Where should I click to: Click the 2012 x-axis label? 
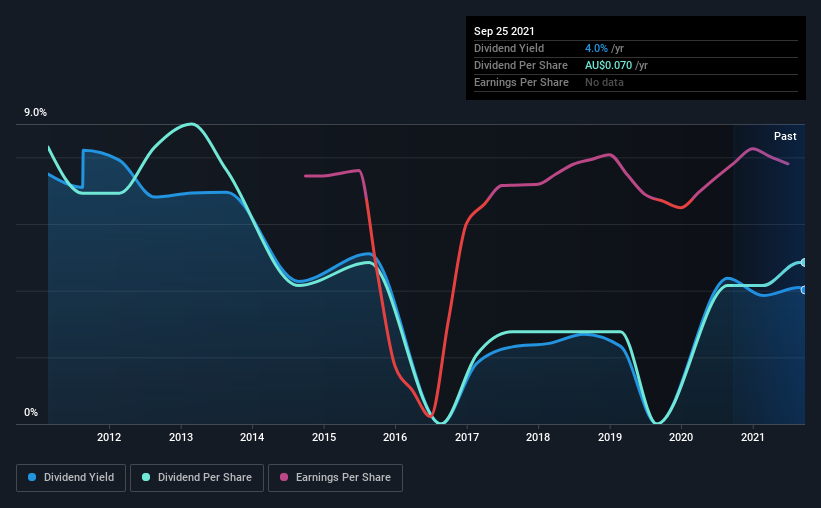click(x=109, y=437)
